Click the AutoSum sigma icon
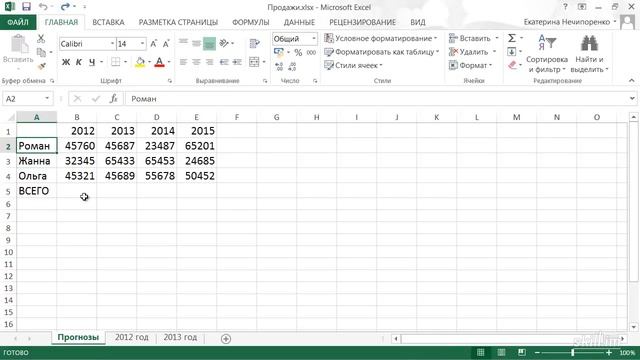The width and height of the screenshot is (640, 360). tap(512, 38)
